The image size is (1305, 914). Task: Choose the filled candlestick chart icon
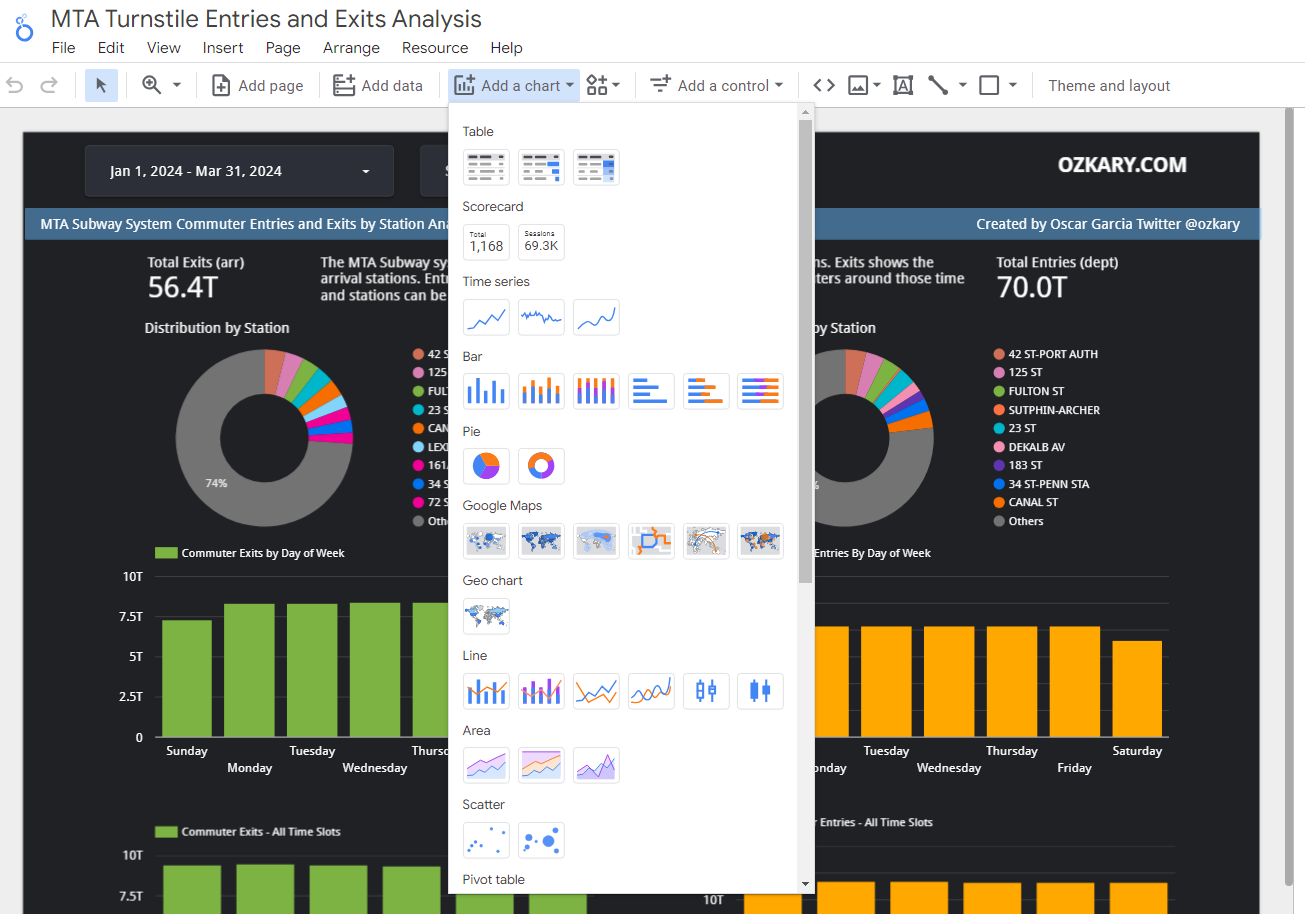point(760,691)
